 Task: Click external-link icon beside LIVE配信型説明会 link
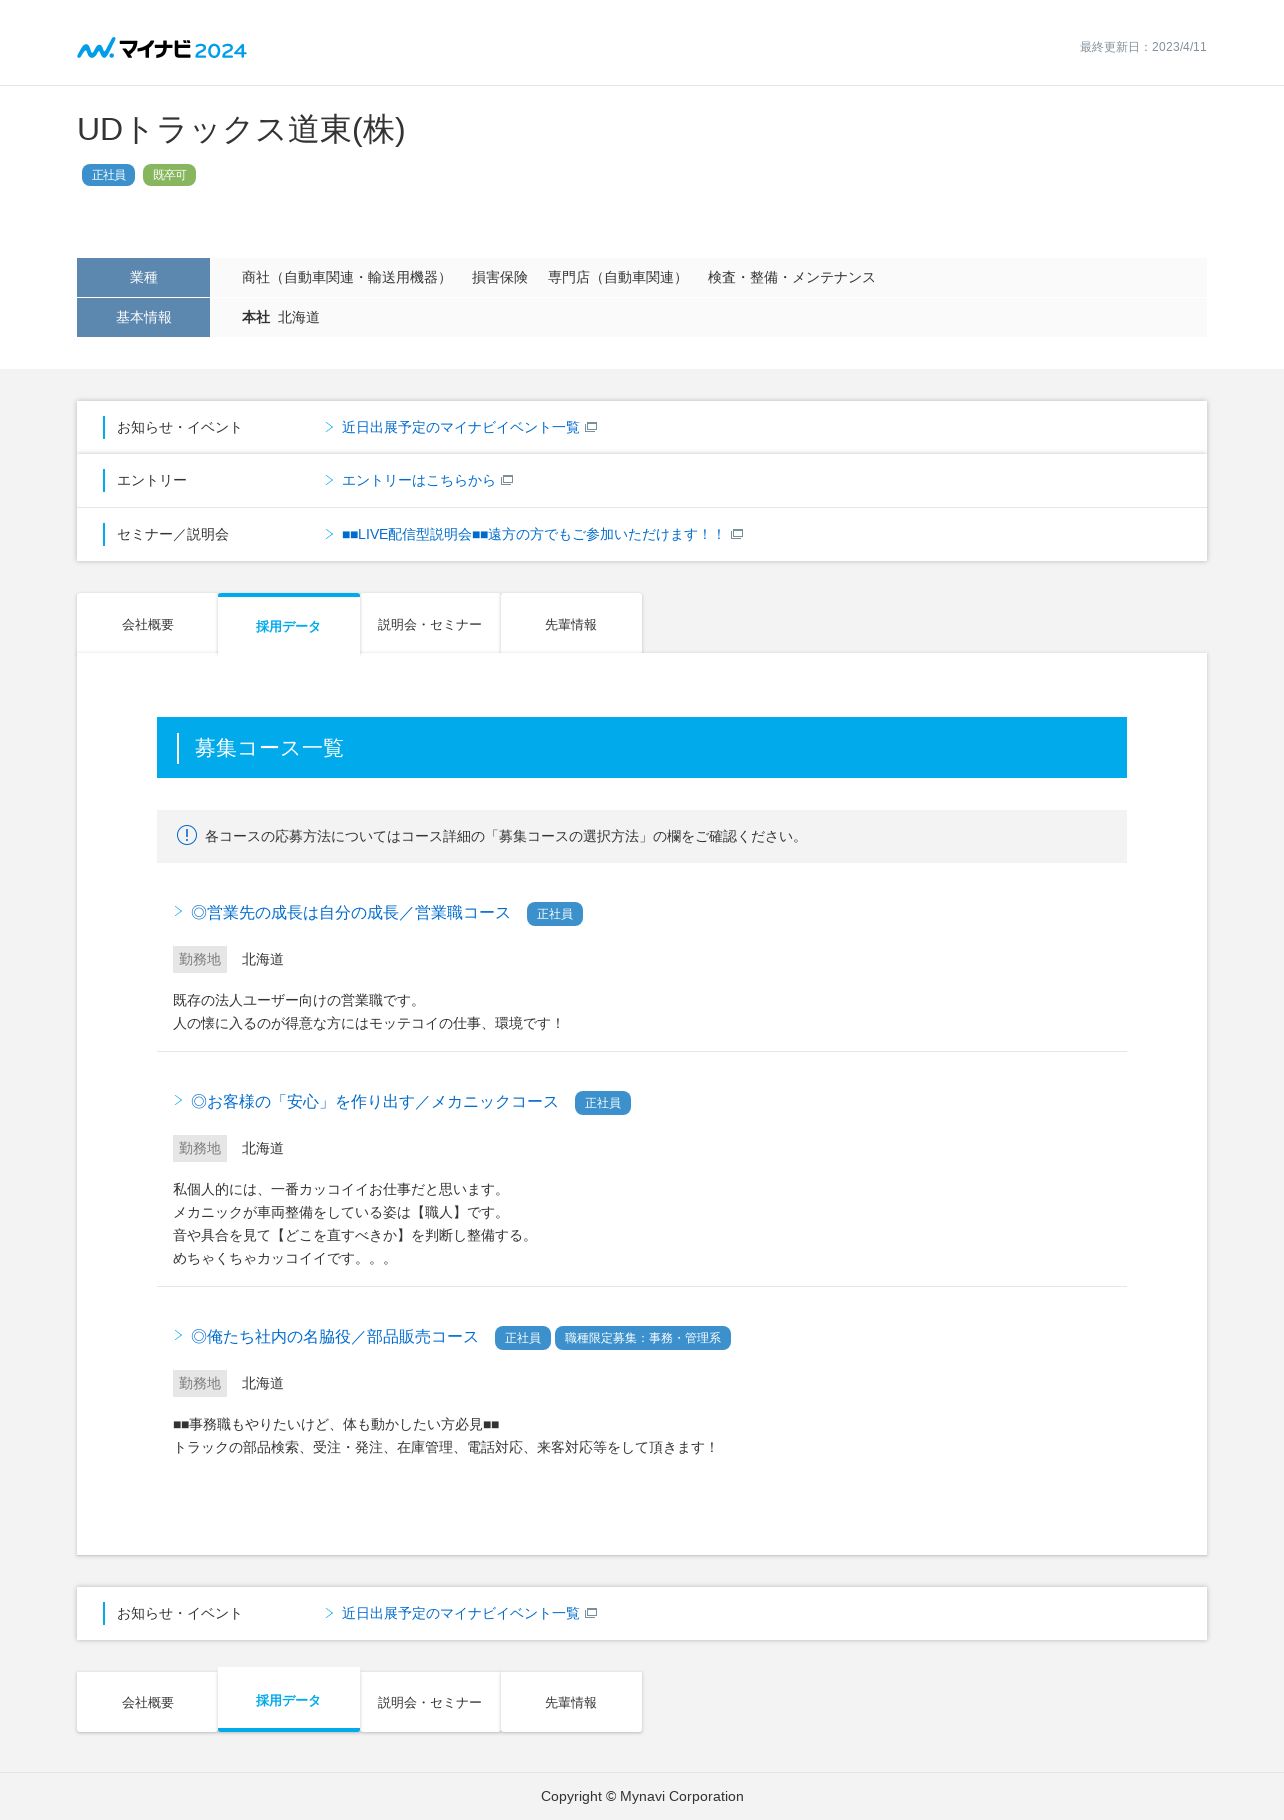[737, 534]
